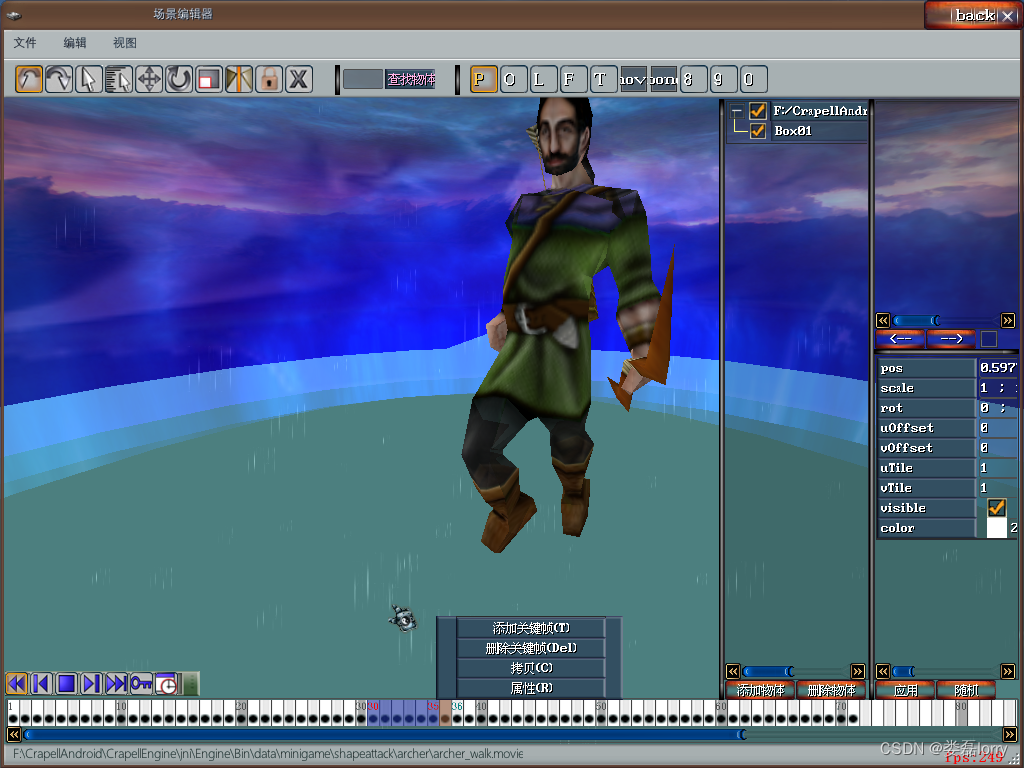
Task: Click the 随机 random button
Action: pyautogui.click(x=966, y=690)
